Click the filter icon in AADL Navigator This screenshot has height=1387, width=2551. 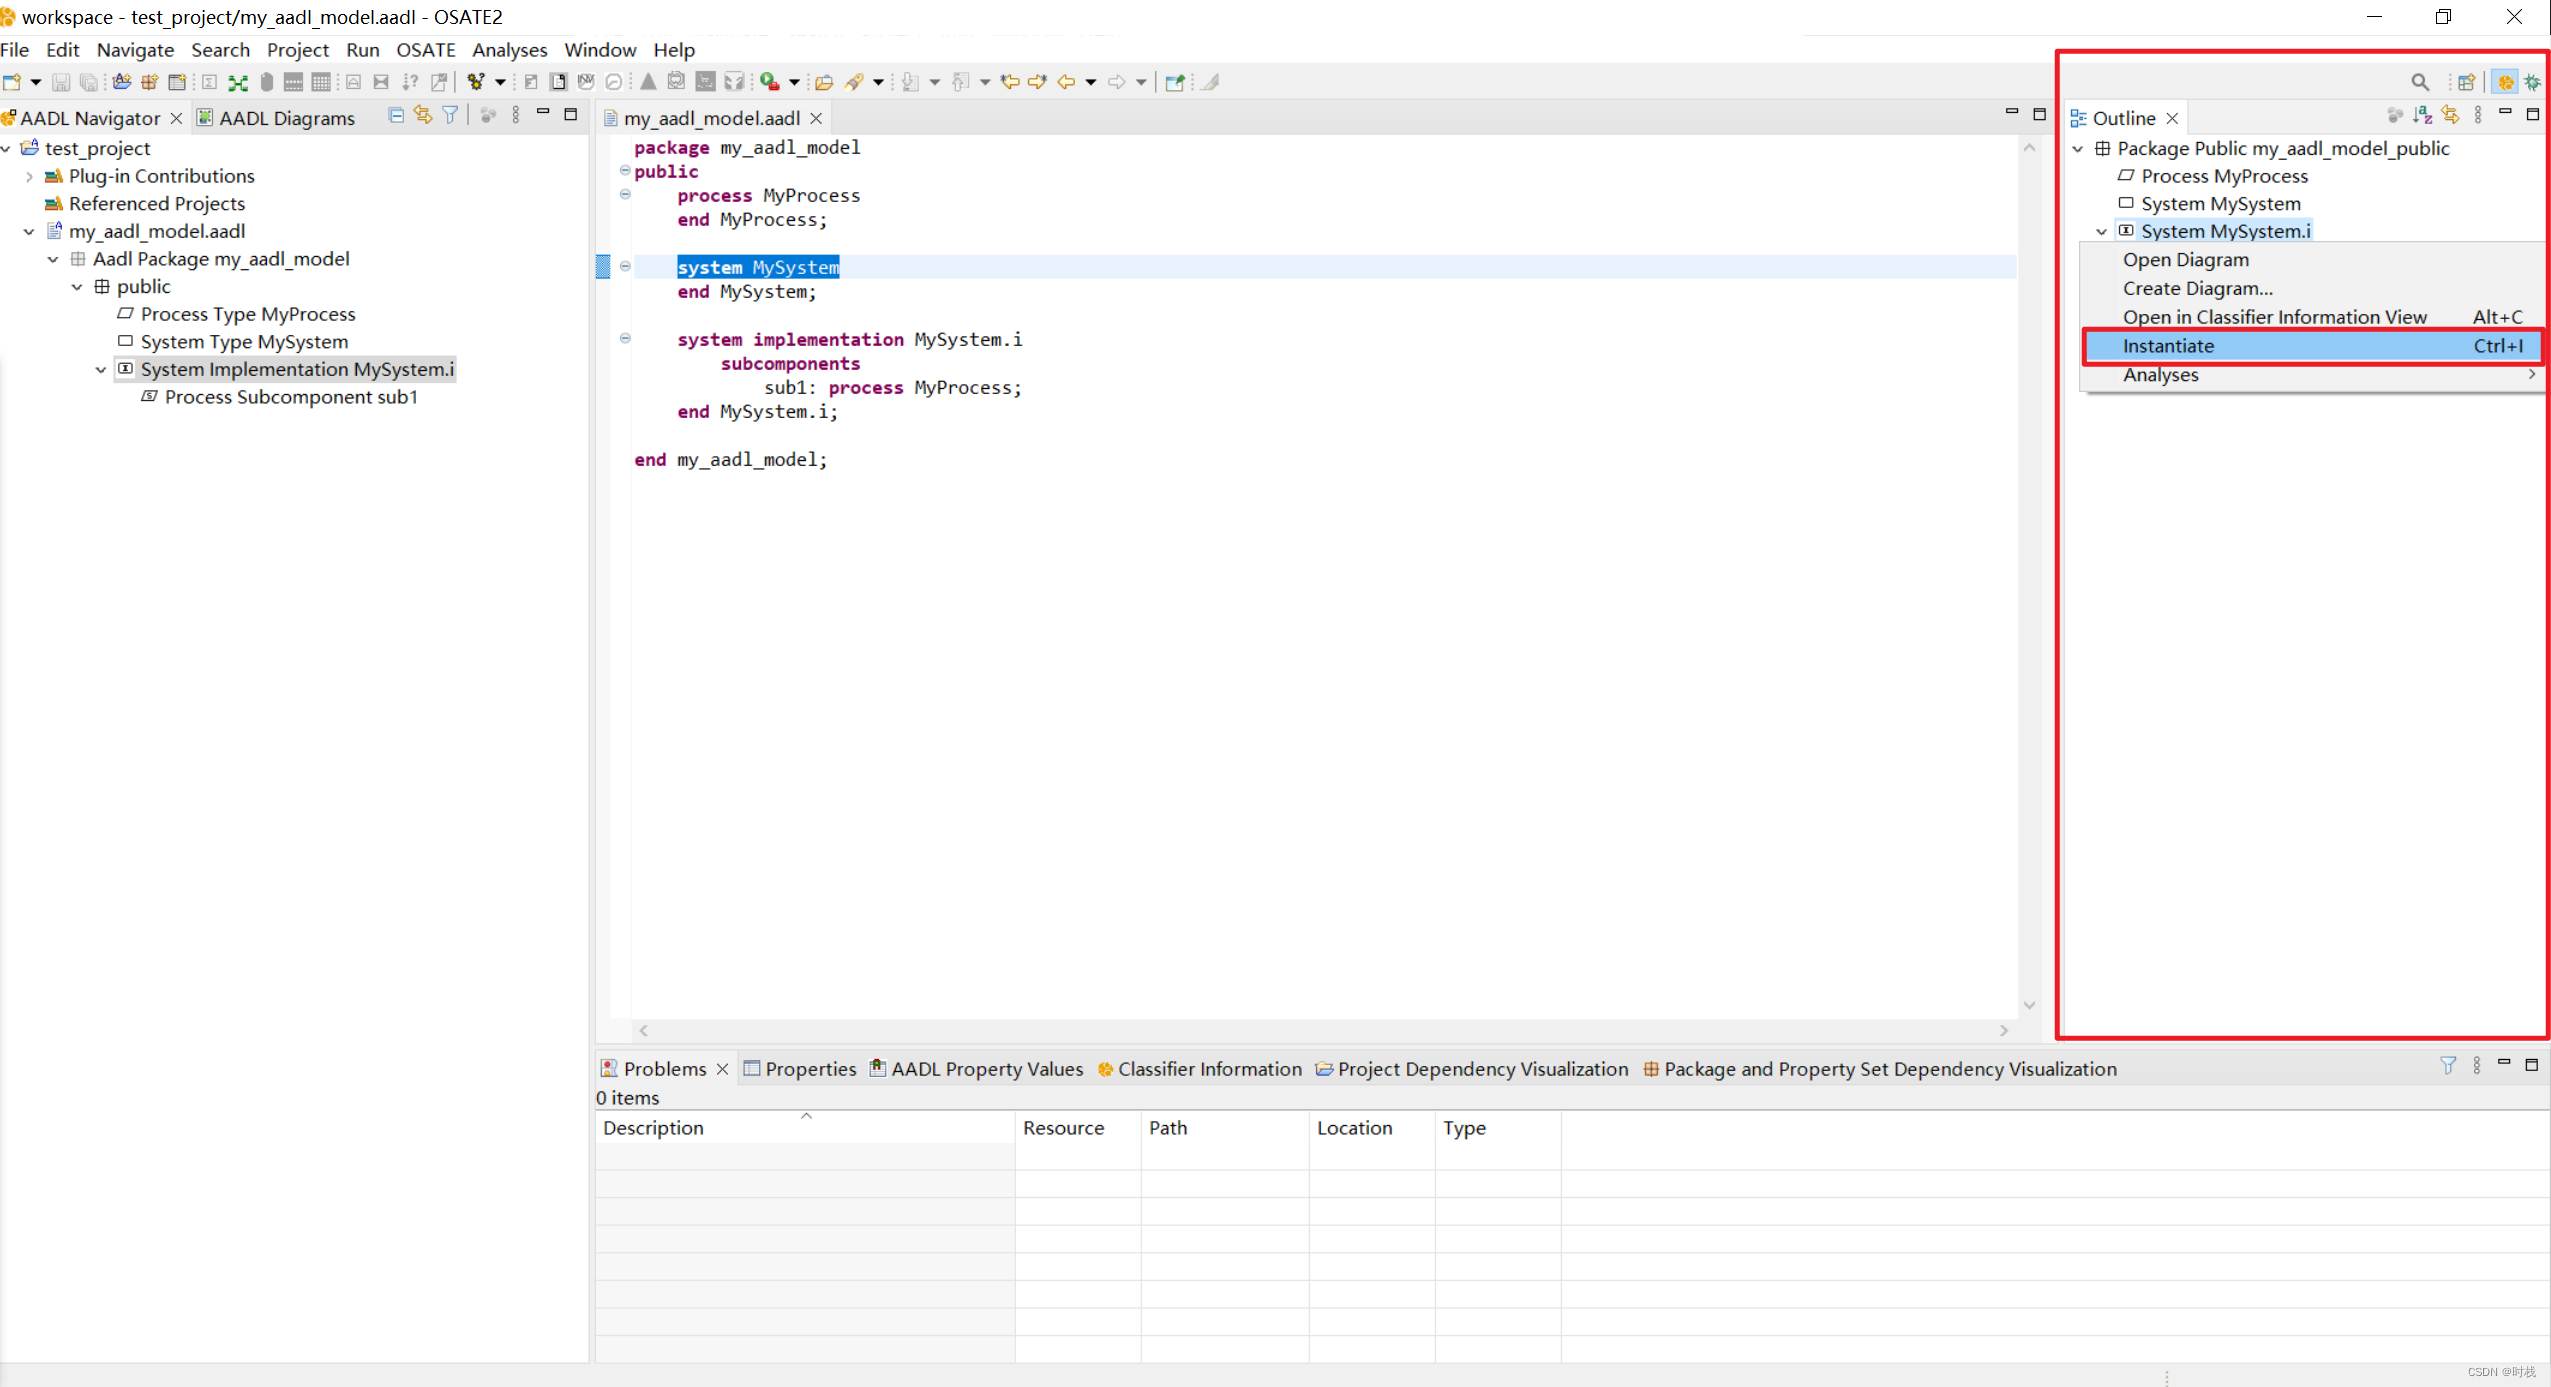point(451,116)
